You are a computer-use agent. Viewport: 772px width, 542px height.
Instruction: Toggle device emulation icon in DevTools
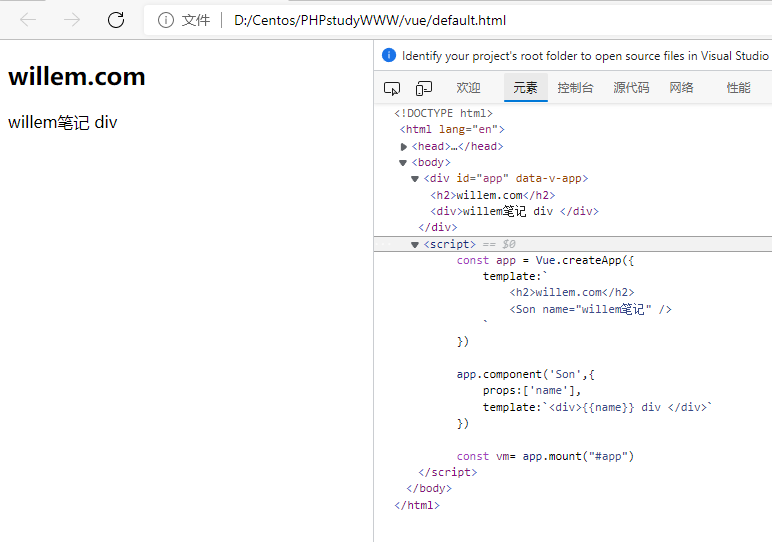(423, 88)
